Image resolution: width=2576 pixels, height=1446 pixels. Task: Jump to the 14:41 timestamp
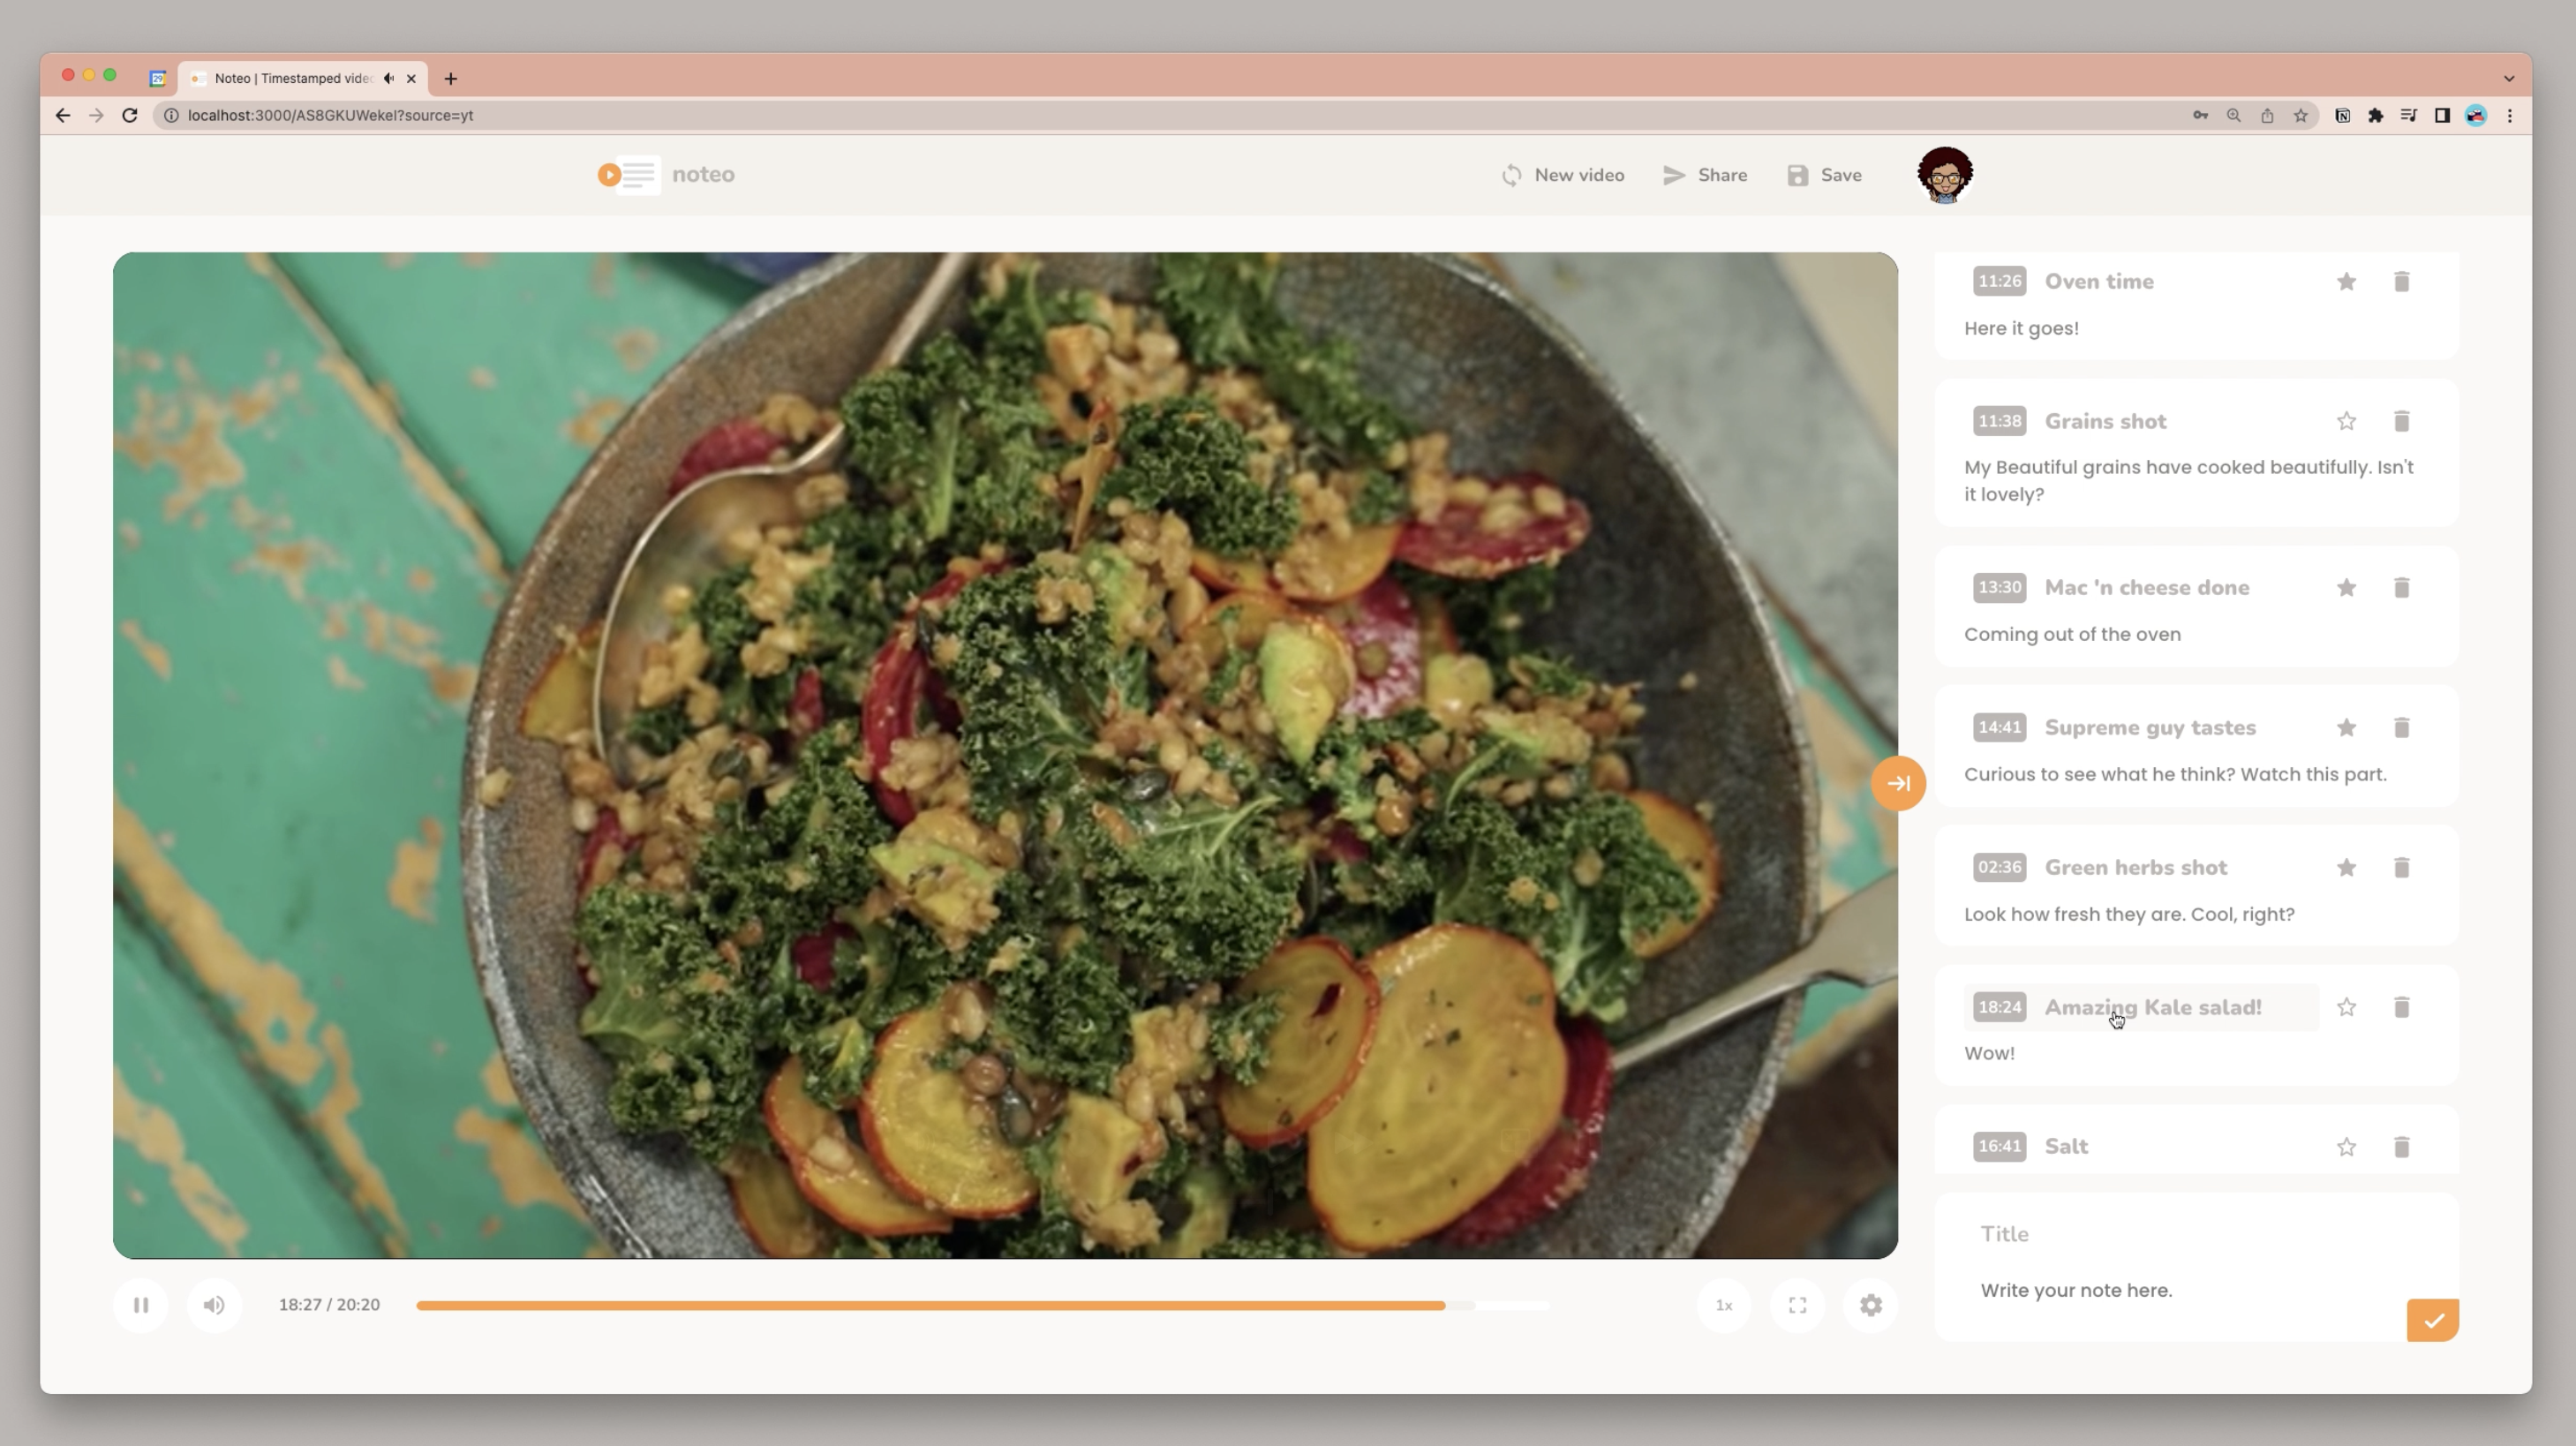1999,727
